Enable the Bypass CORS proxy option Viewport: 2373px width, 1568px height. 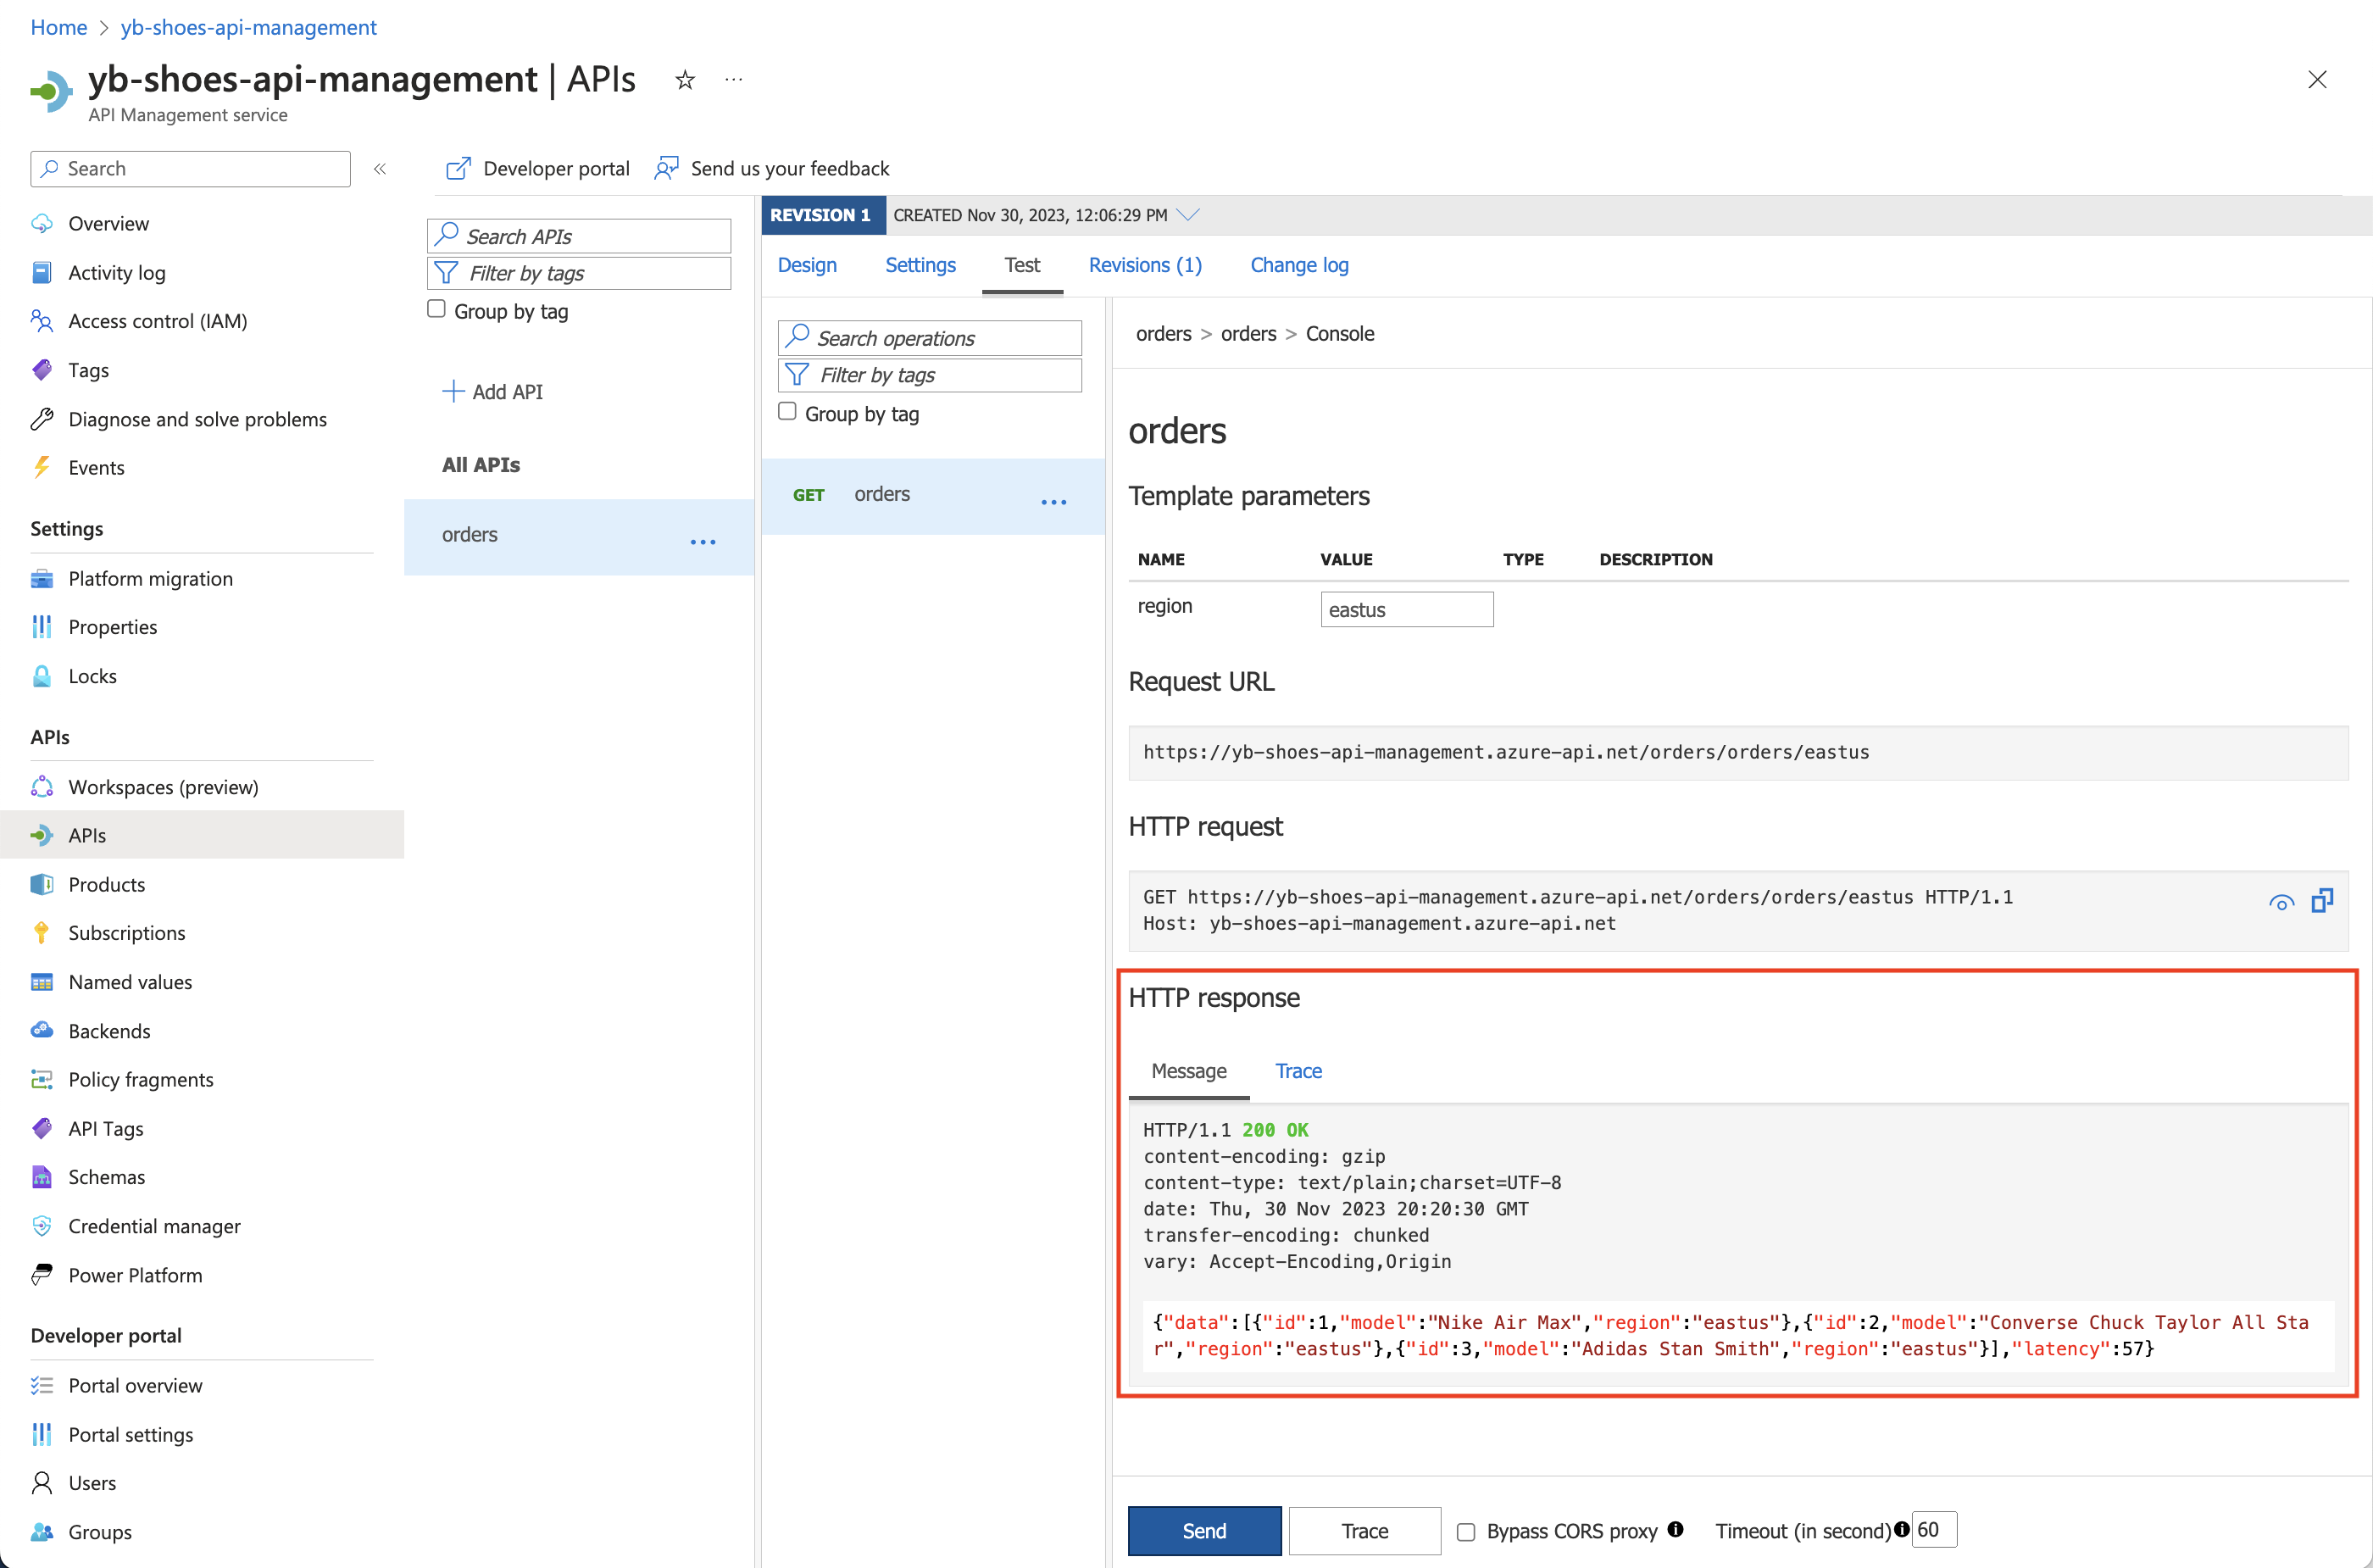[x=1465, y=1530]
